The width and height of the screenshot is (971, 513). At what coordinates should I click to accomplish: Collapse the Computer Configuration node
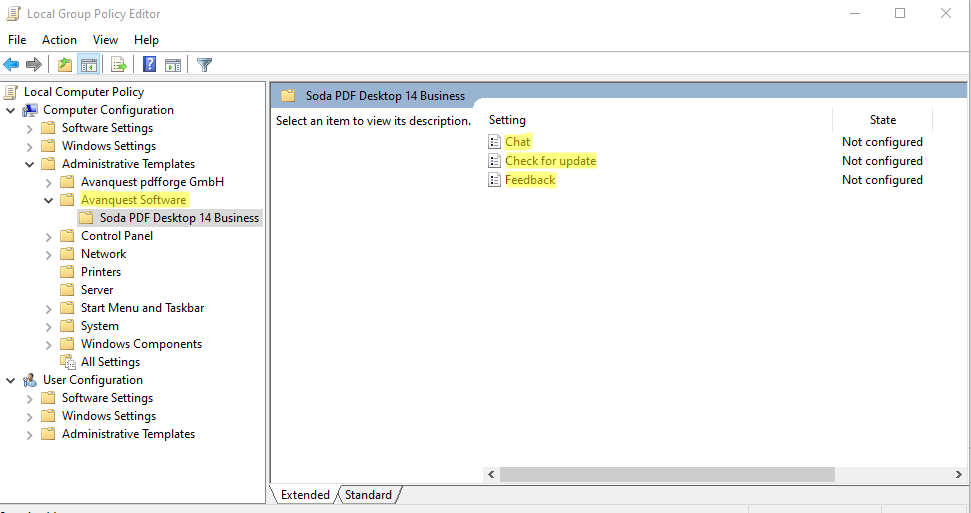tap(11, 111)
